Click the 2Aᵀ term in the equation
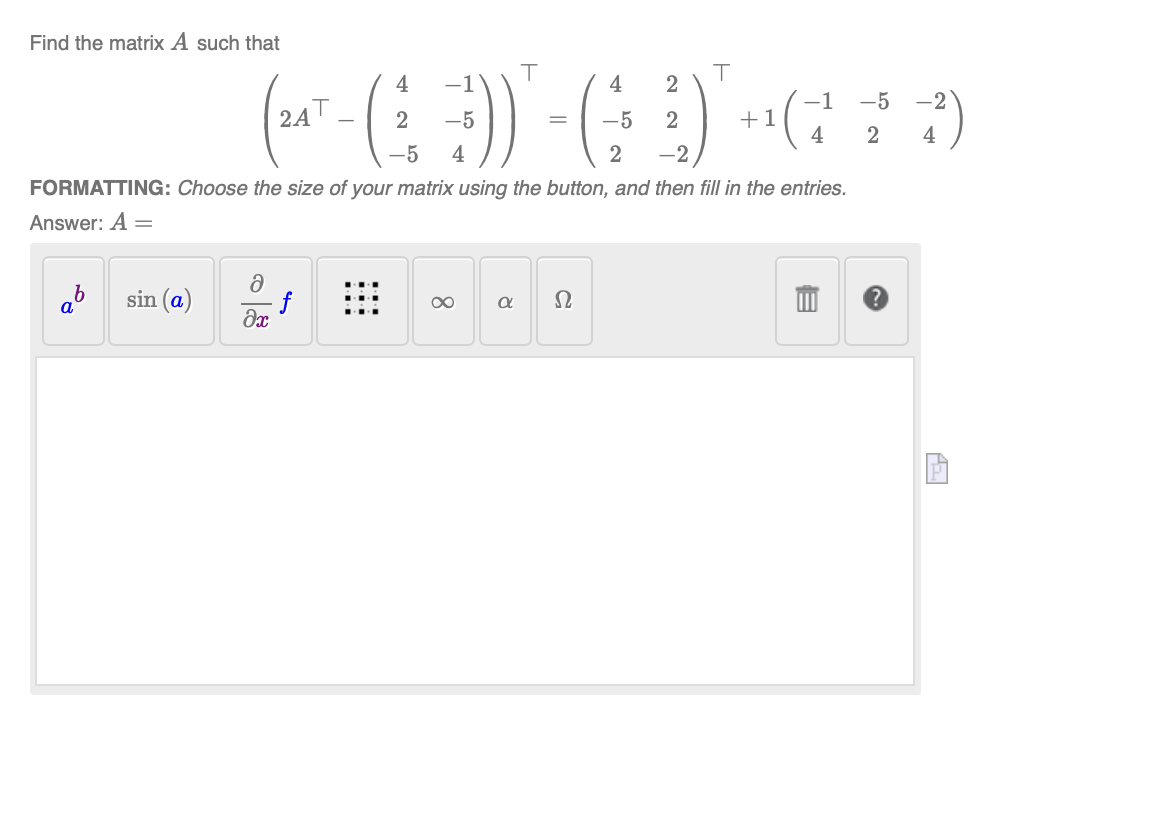The image size is (1166, 814). tap(303, 114)
